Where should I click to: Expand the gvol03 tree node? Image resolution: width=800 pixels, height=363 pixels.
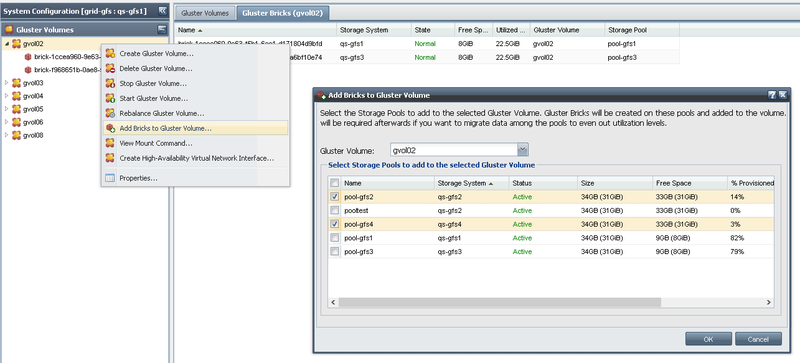pyautogui.click(x=7, y=83)
